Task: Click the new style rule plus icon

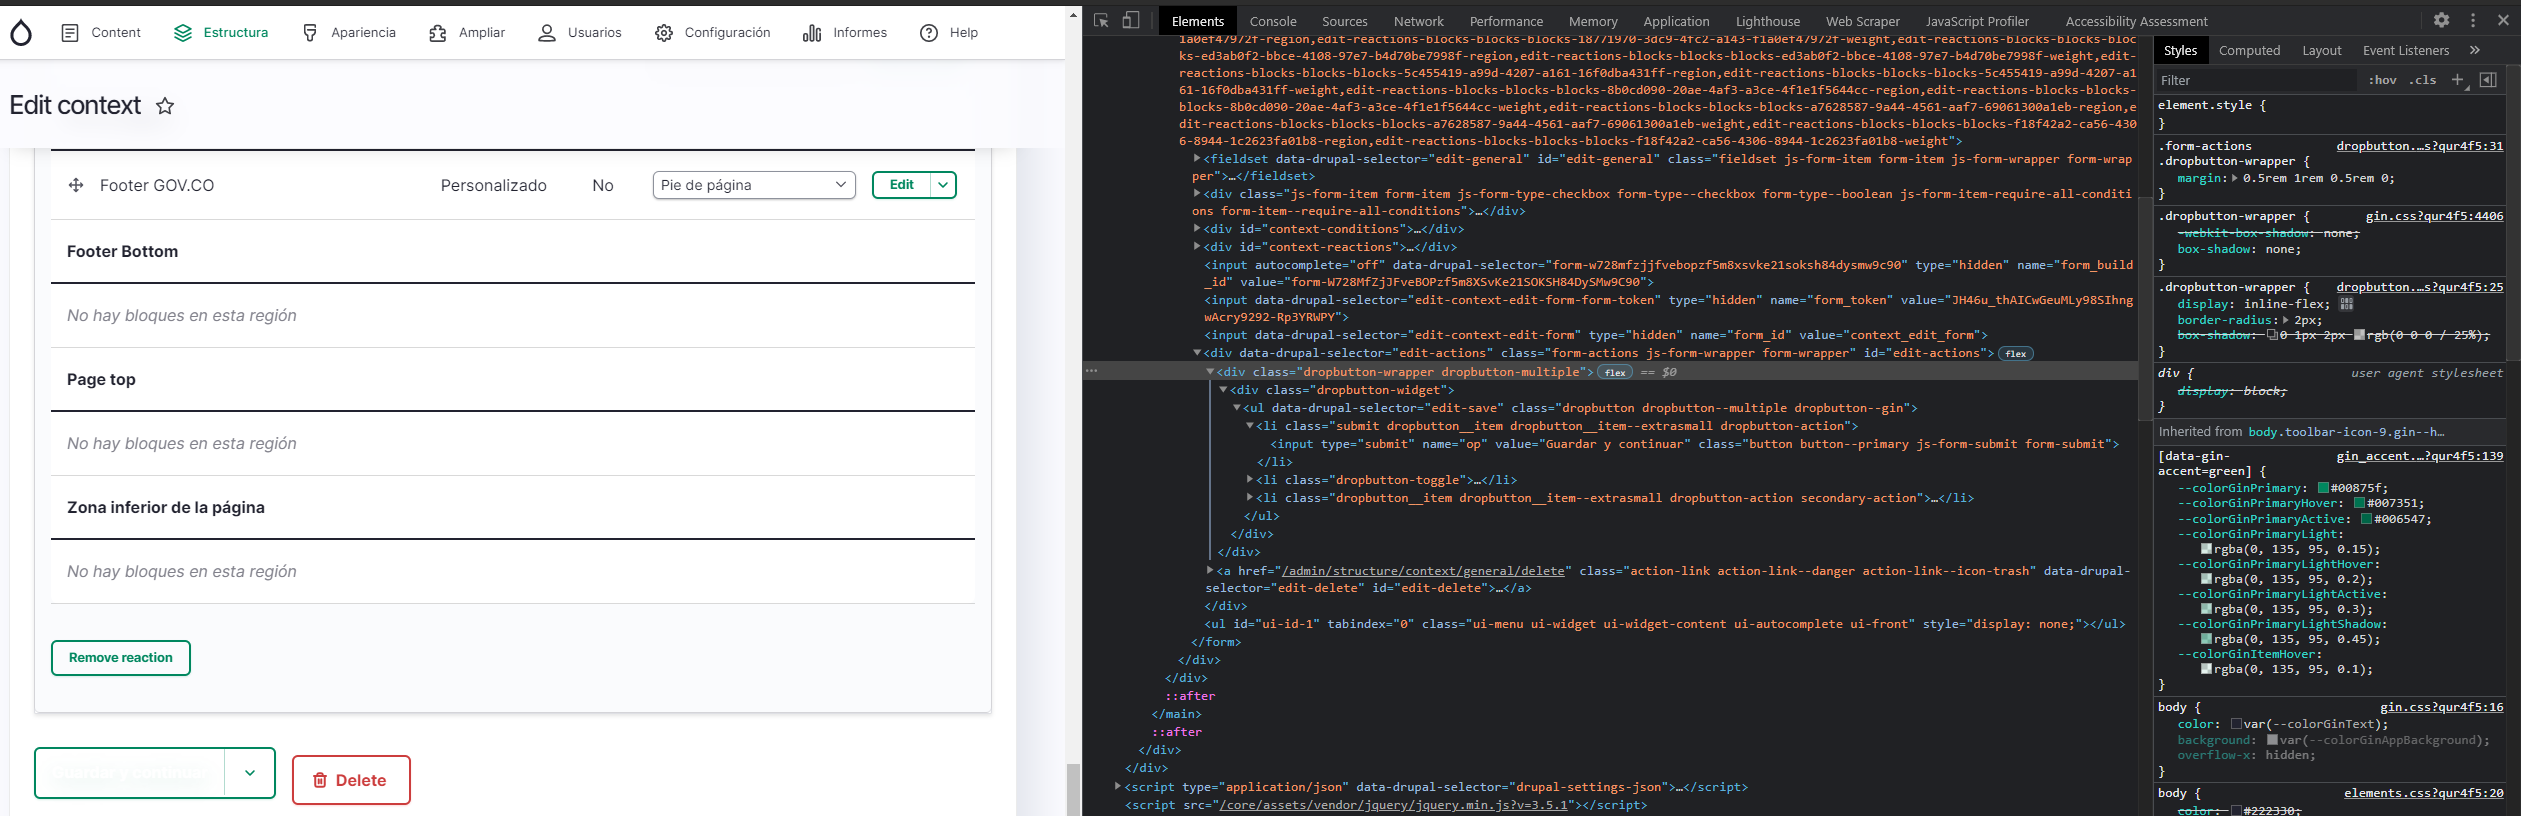Action: pyautogui.click(x=2457, y=80)
